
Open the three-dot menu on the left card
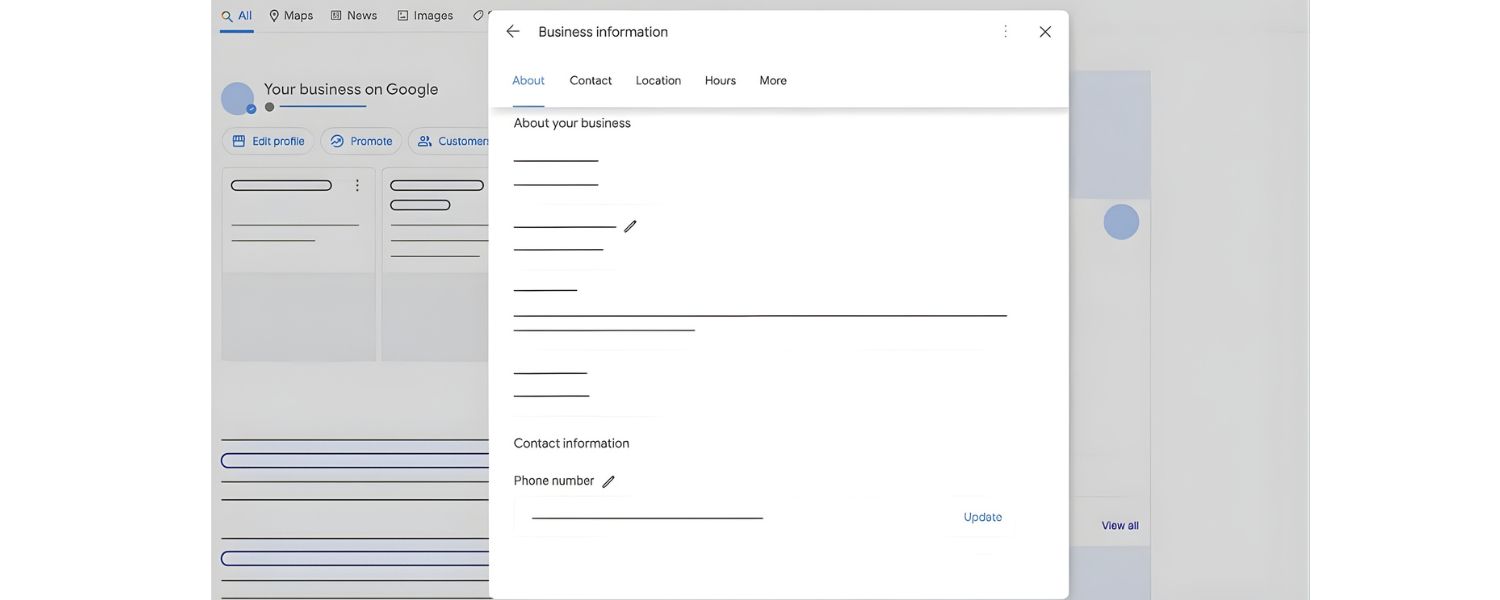[357, 185]
